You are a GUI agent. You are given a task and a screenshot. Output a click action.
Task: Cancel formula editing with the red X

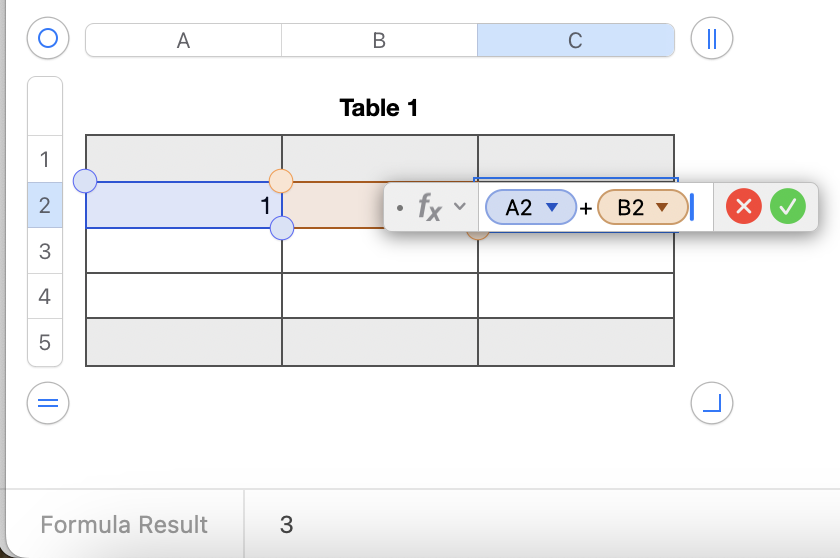click(x=743, y=207)
